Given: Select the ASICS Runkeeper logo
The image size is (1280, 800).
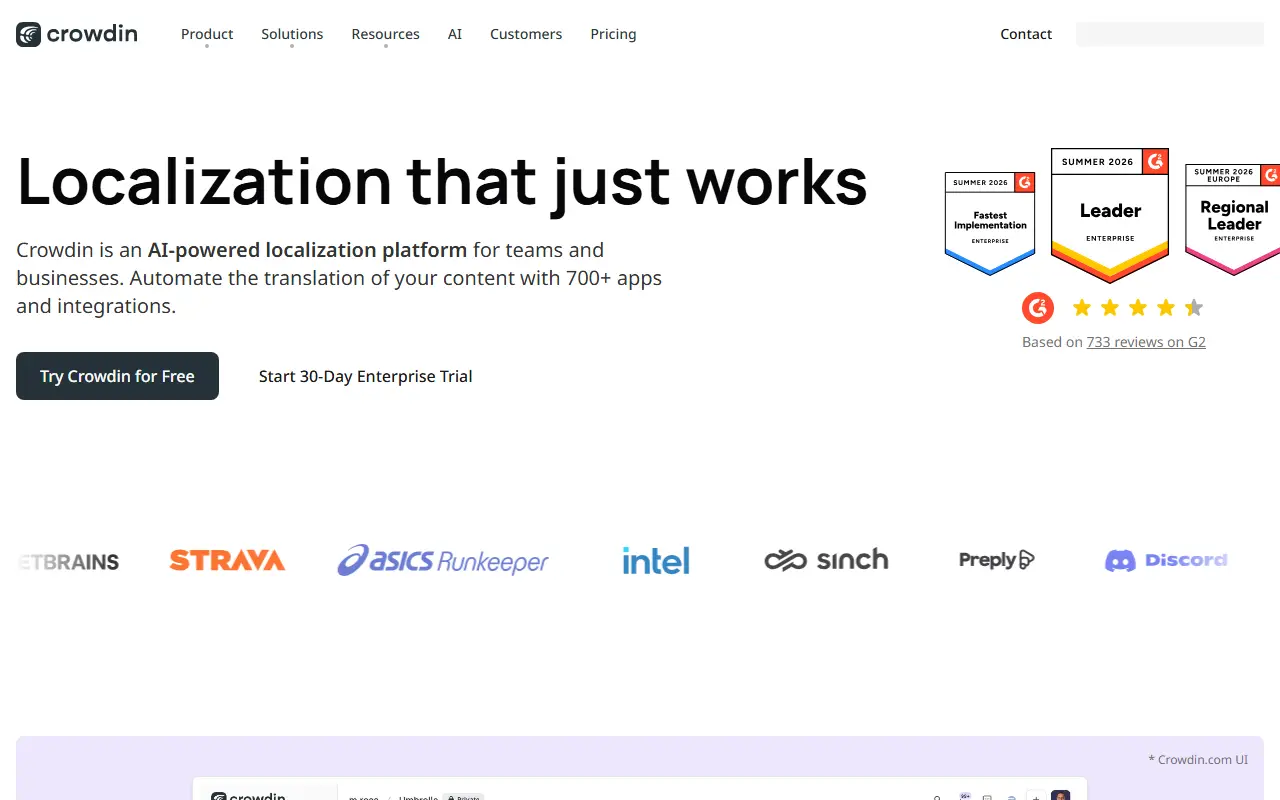Looking at the screenshot, I should (x=443, y=560).
